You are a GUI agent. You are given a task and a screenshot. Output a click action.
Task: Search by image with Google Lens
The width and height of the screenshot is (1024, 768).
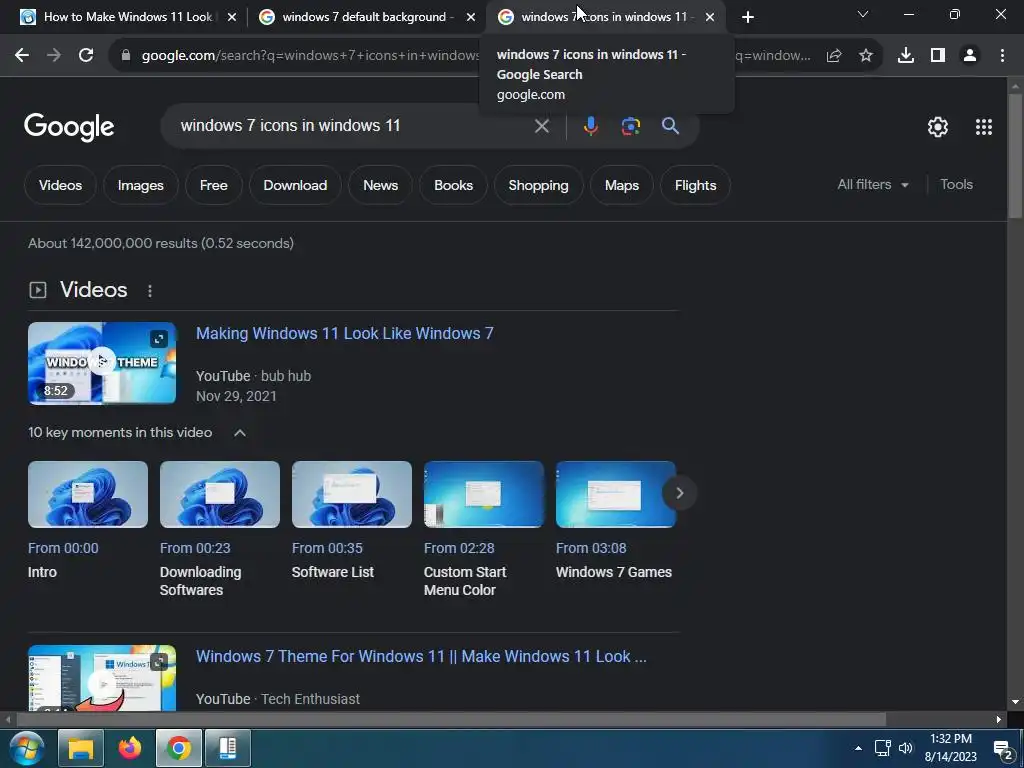631,126
